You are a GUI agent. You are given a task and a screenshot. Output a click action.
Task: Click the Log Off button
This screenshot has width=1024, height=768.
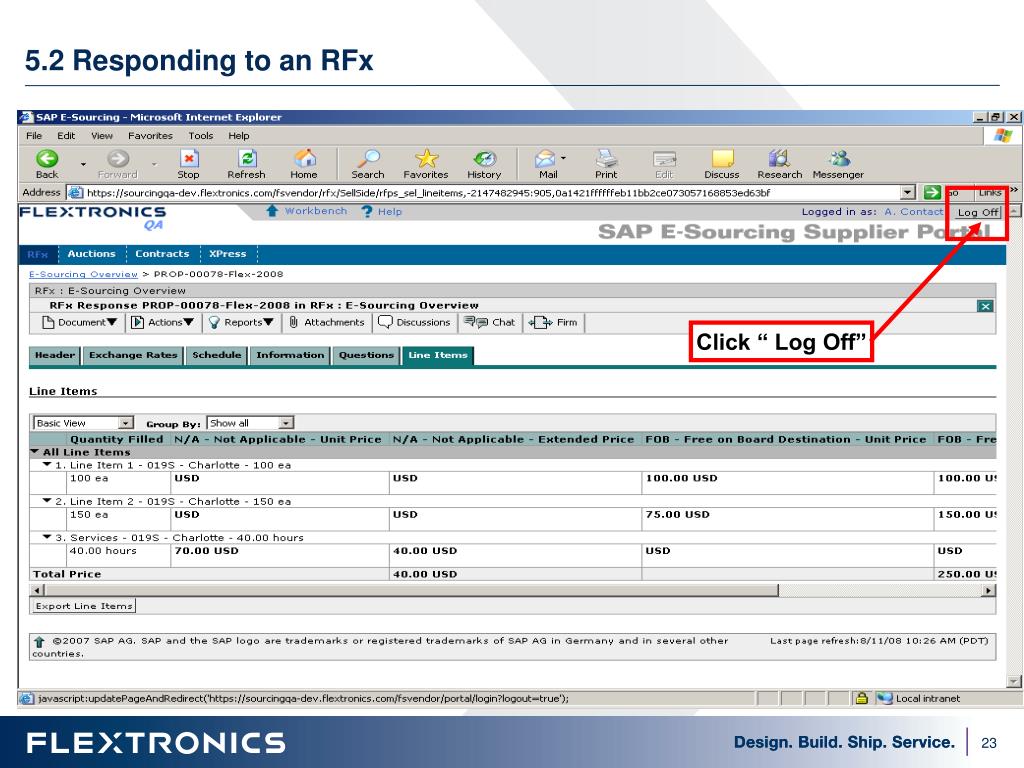[x=978, y=212]
